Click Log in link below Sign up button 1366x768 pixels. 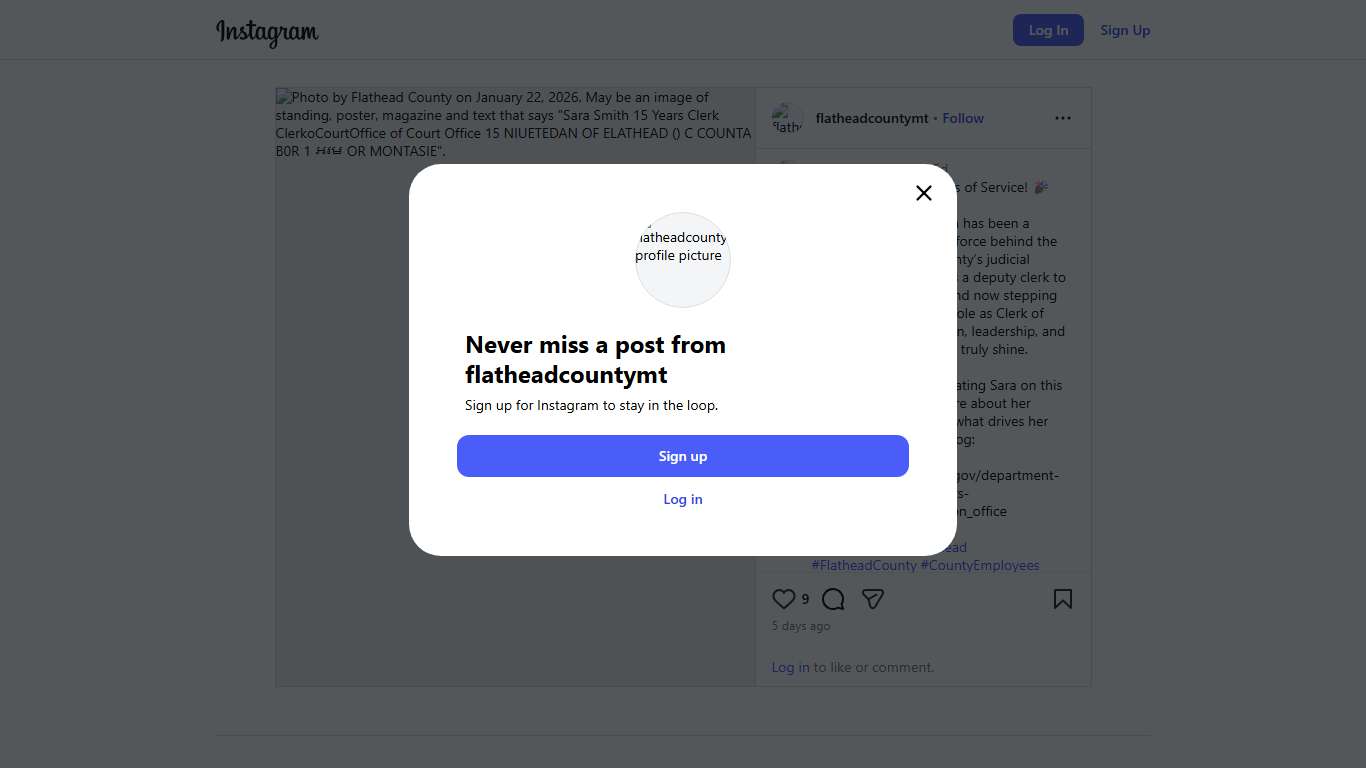pyautogui.click(x=683, y=499)
